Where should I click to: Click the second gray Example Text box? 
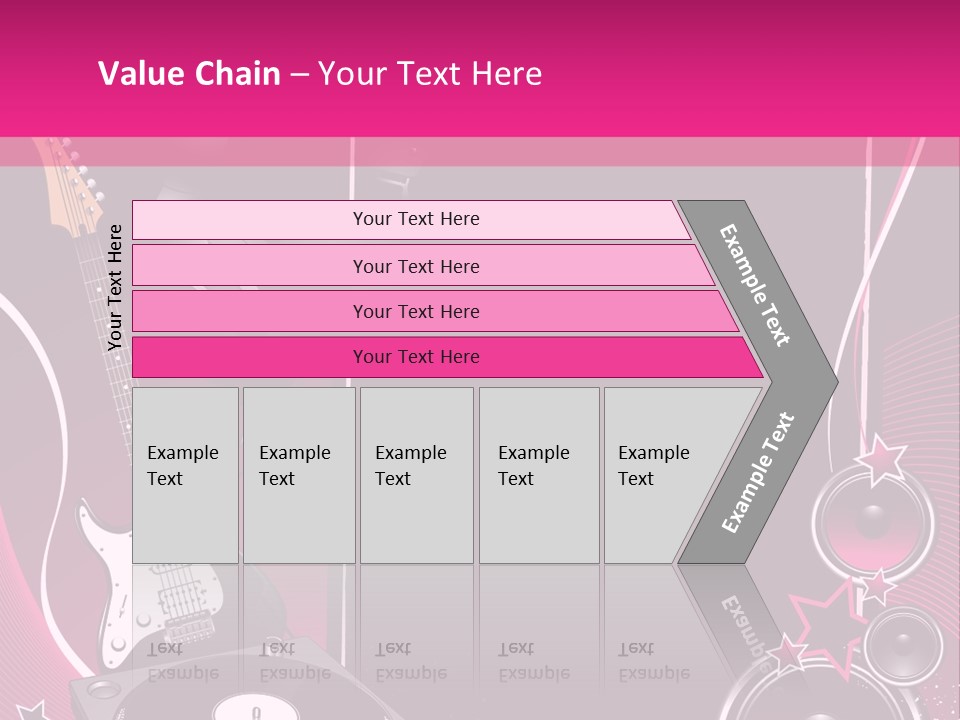(298, 475)
